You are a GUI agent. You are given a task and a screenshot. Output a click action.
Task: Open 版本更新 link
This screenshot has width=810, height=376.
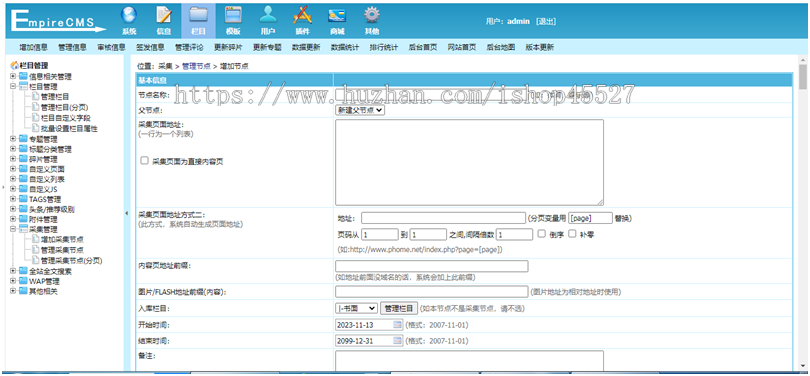[539, 47]
